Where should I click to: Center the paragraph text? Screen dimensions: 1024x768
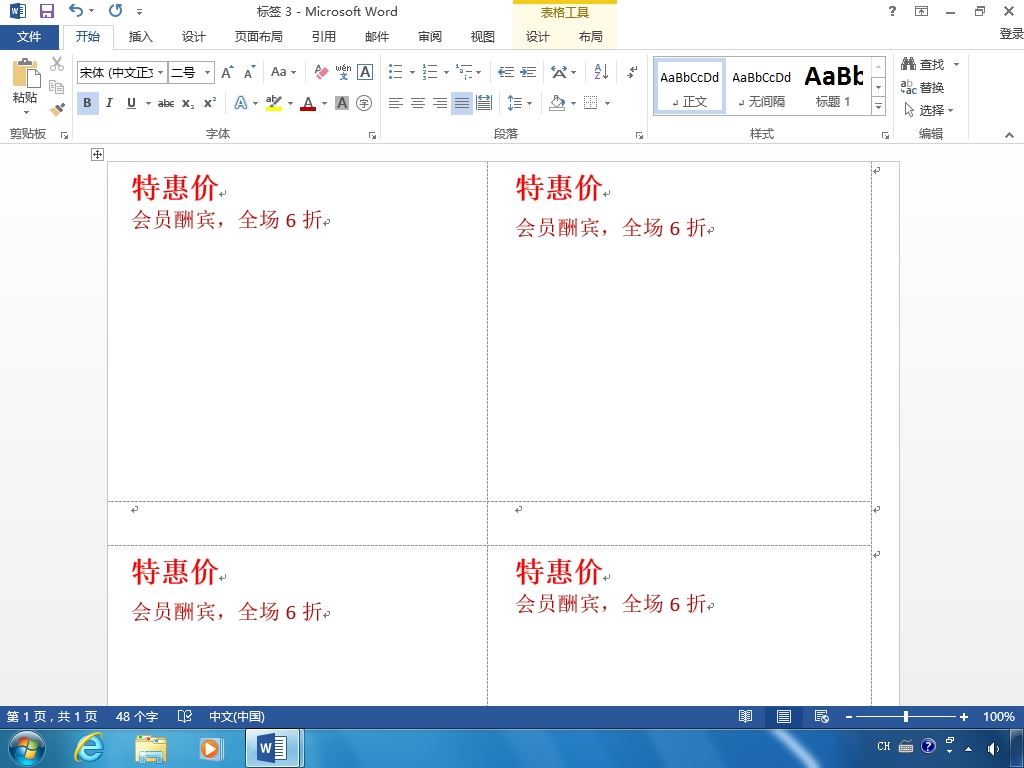tap(417, 103)
